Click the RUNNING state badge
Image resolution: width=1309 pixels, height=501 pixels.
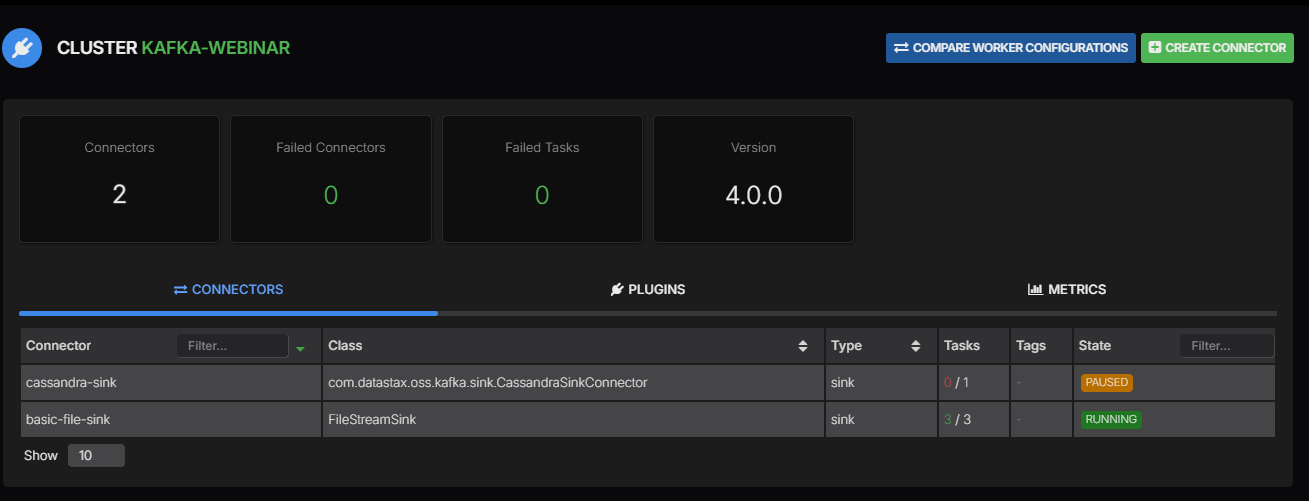point(1111,420)
